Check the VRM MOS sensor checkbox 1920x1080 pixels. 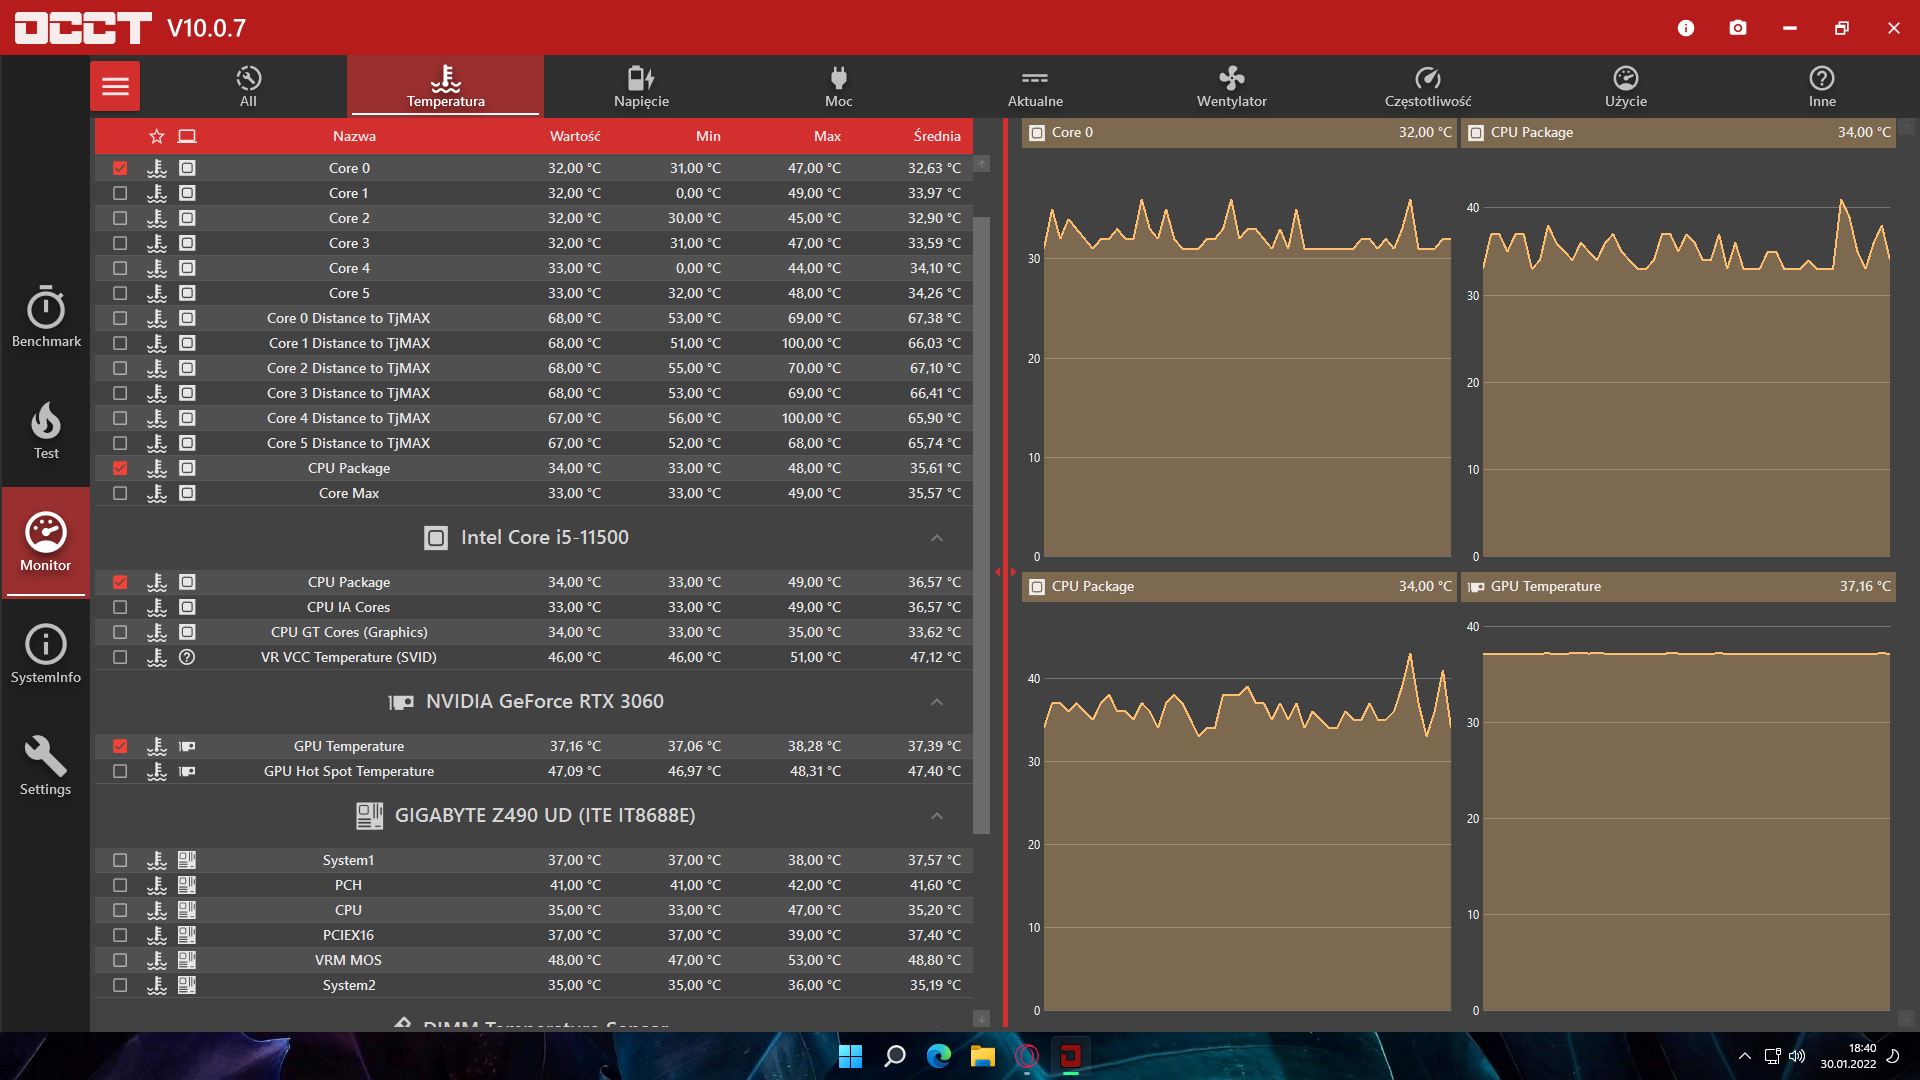click(120, 960)
